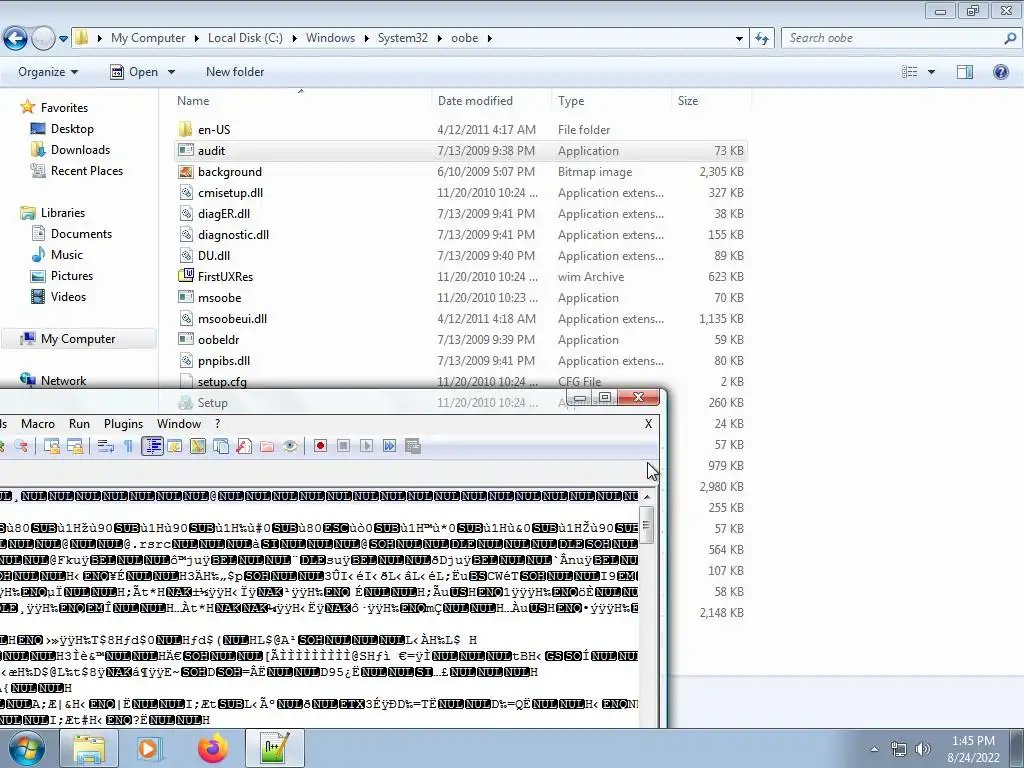The width and height of the screenshot is (1024, 768).
Task: Select Desktop under Favorites
Action: 72,129
